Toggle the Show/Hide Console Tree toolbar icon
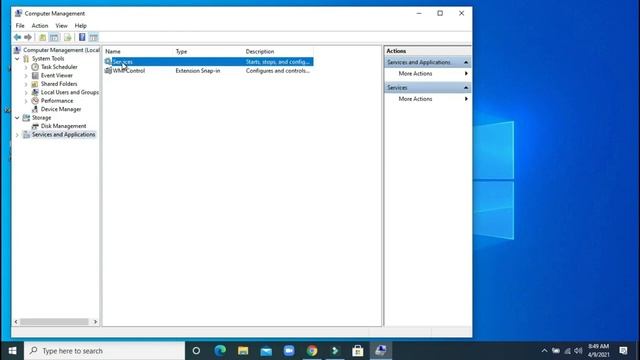This screenshot has width=640, height=360. pyautogui.click(x=54, y=38)
